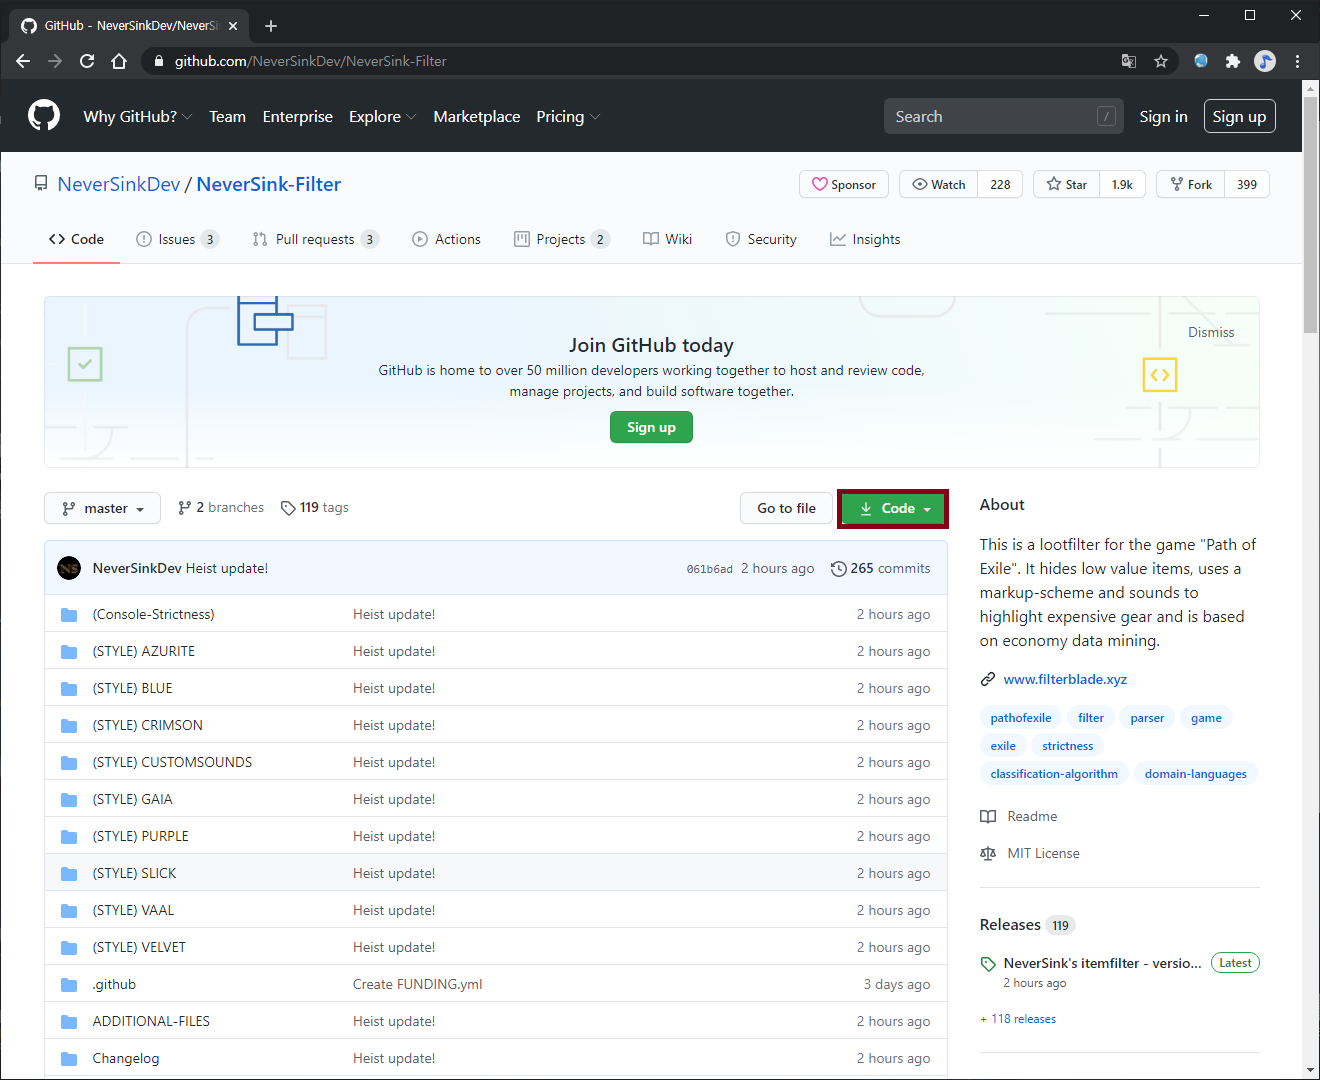1320x1080 pixels.
Task: Click the translate page icon in address bar
Action: (x=1129, y=61)
